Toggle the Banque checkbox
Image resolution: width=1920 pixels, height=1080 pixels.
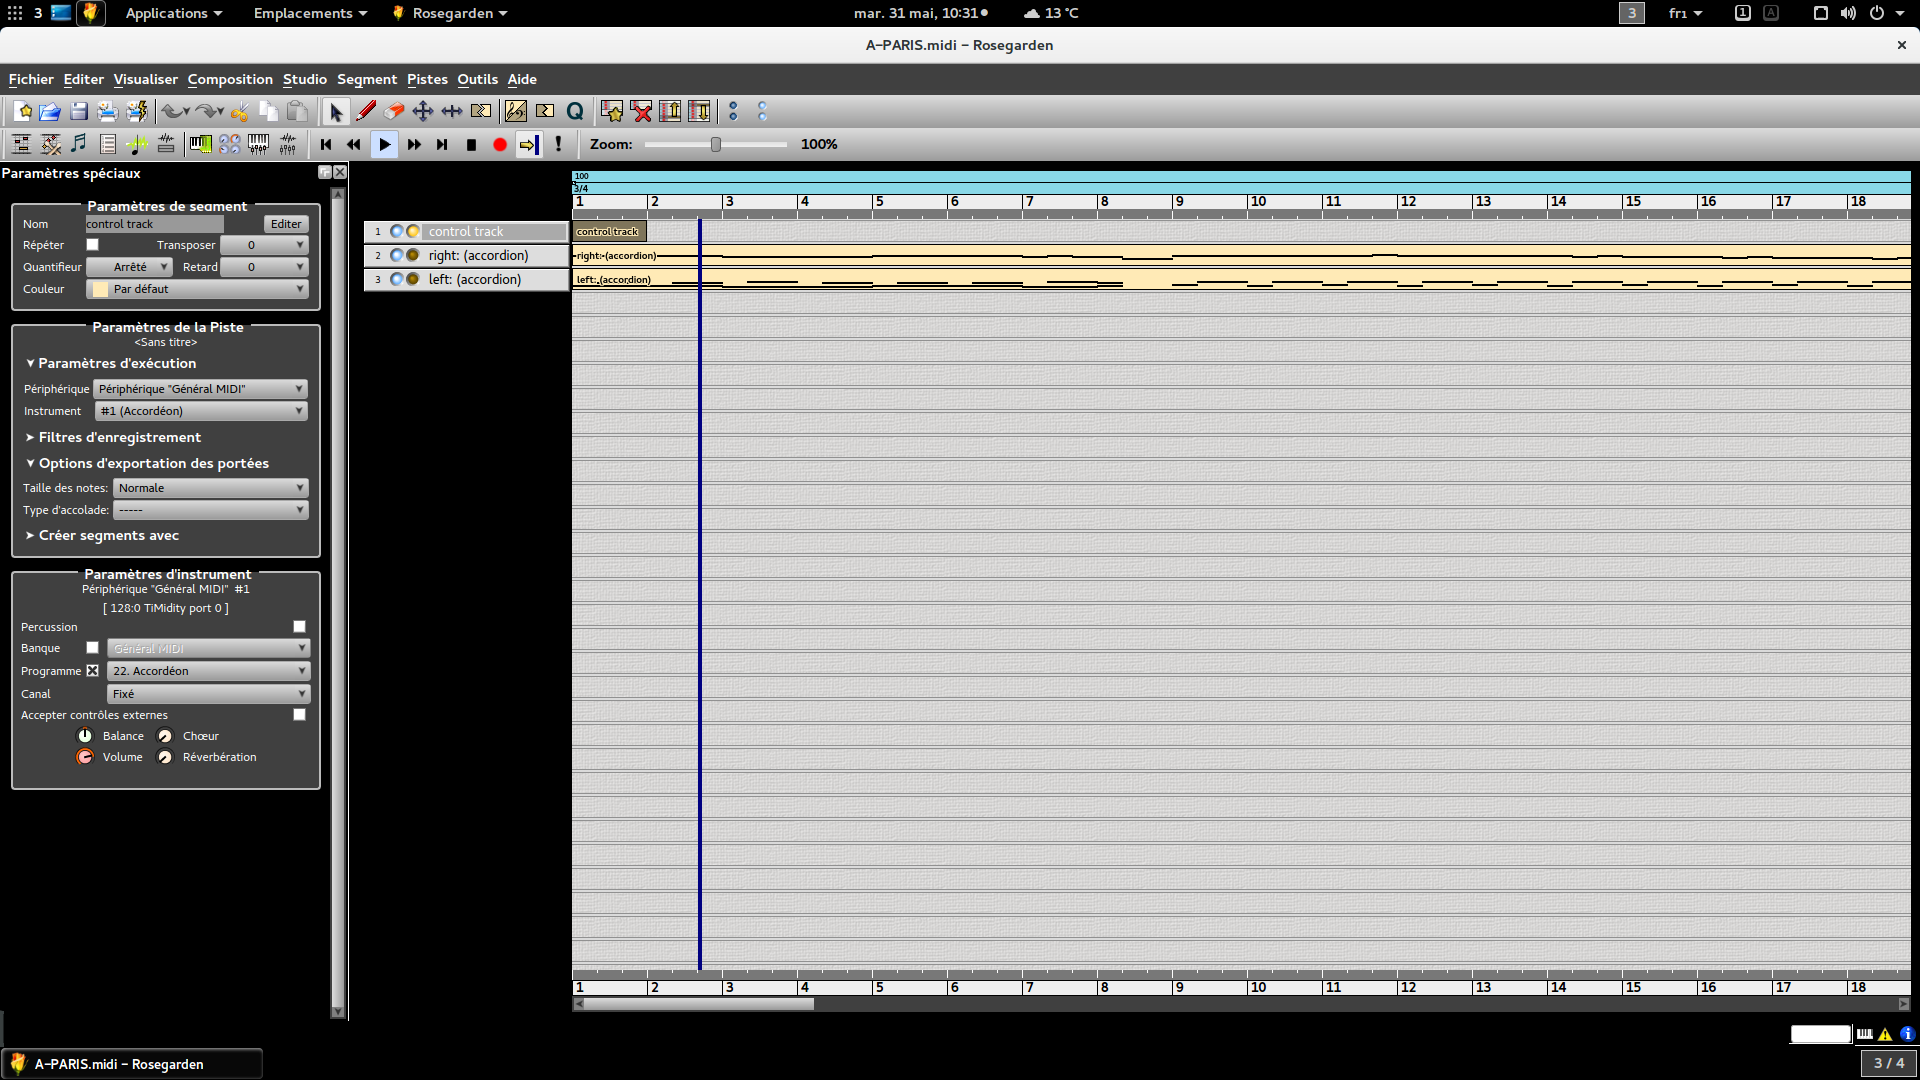point(92,648)
